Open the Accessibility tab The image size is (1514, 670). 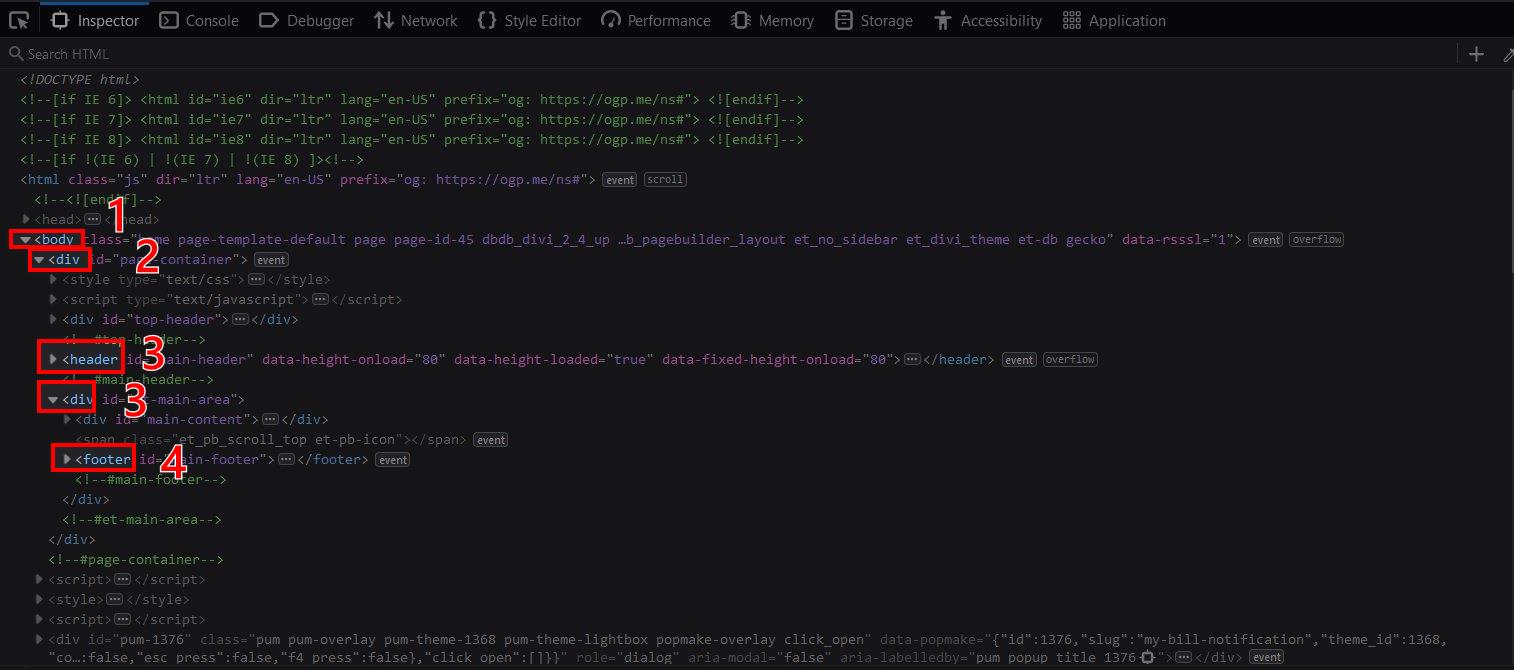click(x=988, y=20)
